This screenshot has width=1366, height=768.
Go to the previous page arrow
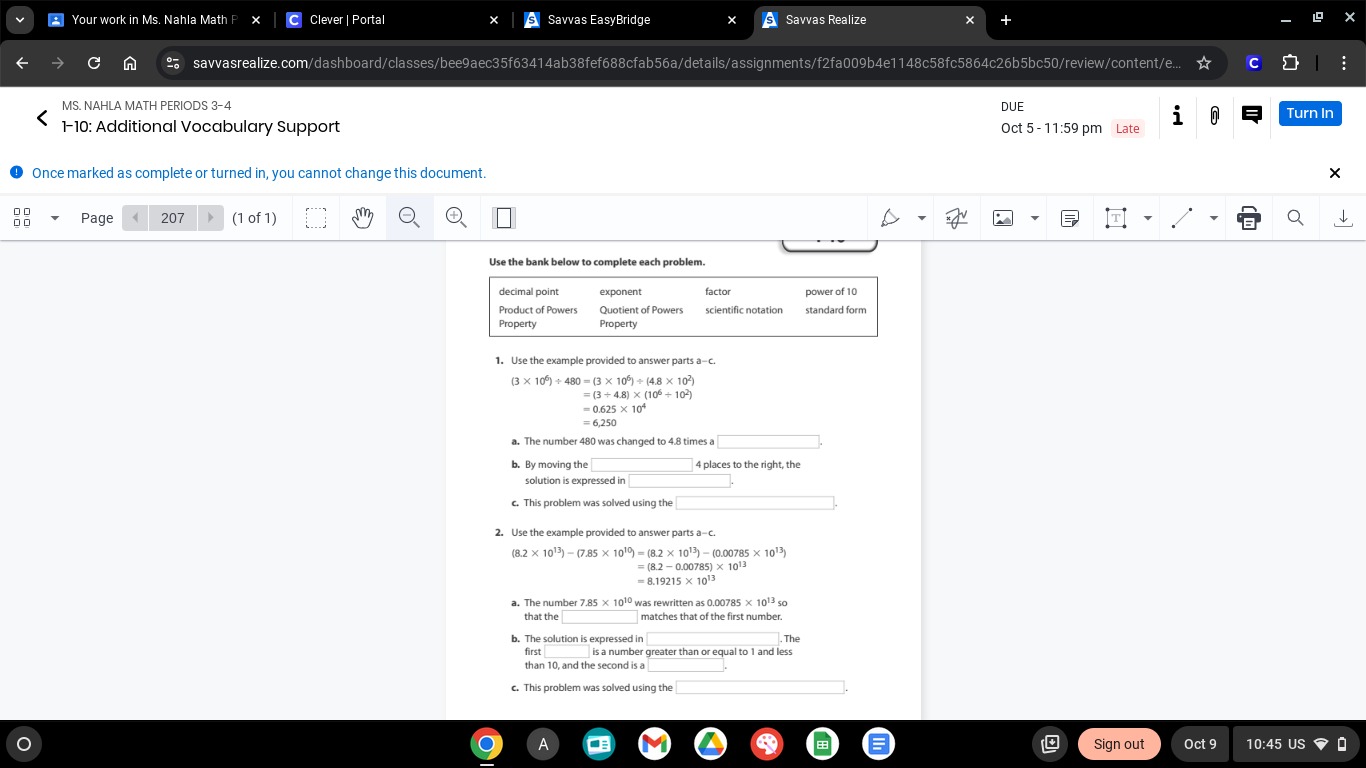[x=135, y=217]
